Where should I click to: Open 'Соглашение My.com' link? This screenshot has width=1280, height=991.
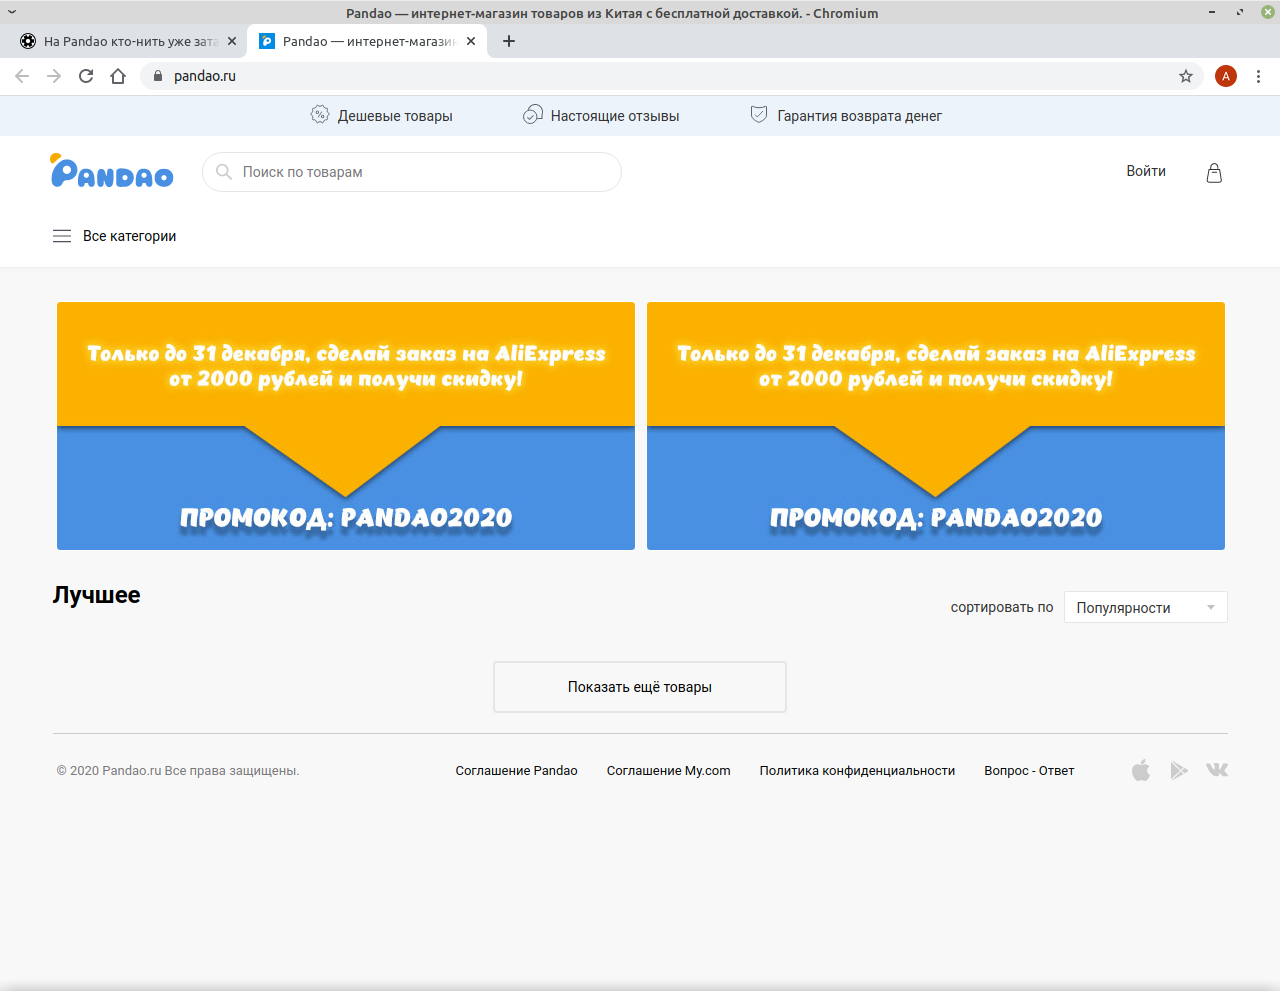point(668,771)
